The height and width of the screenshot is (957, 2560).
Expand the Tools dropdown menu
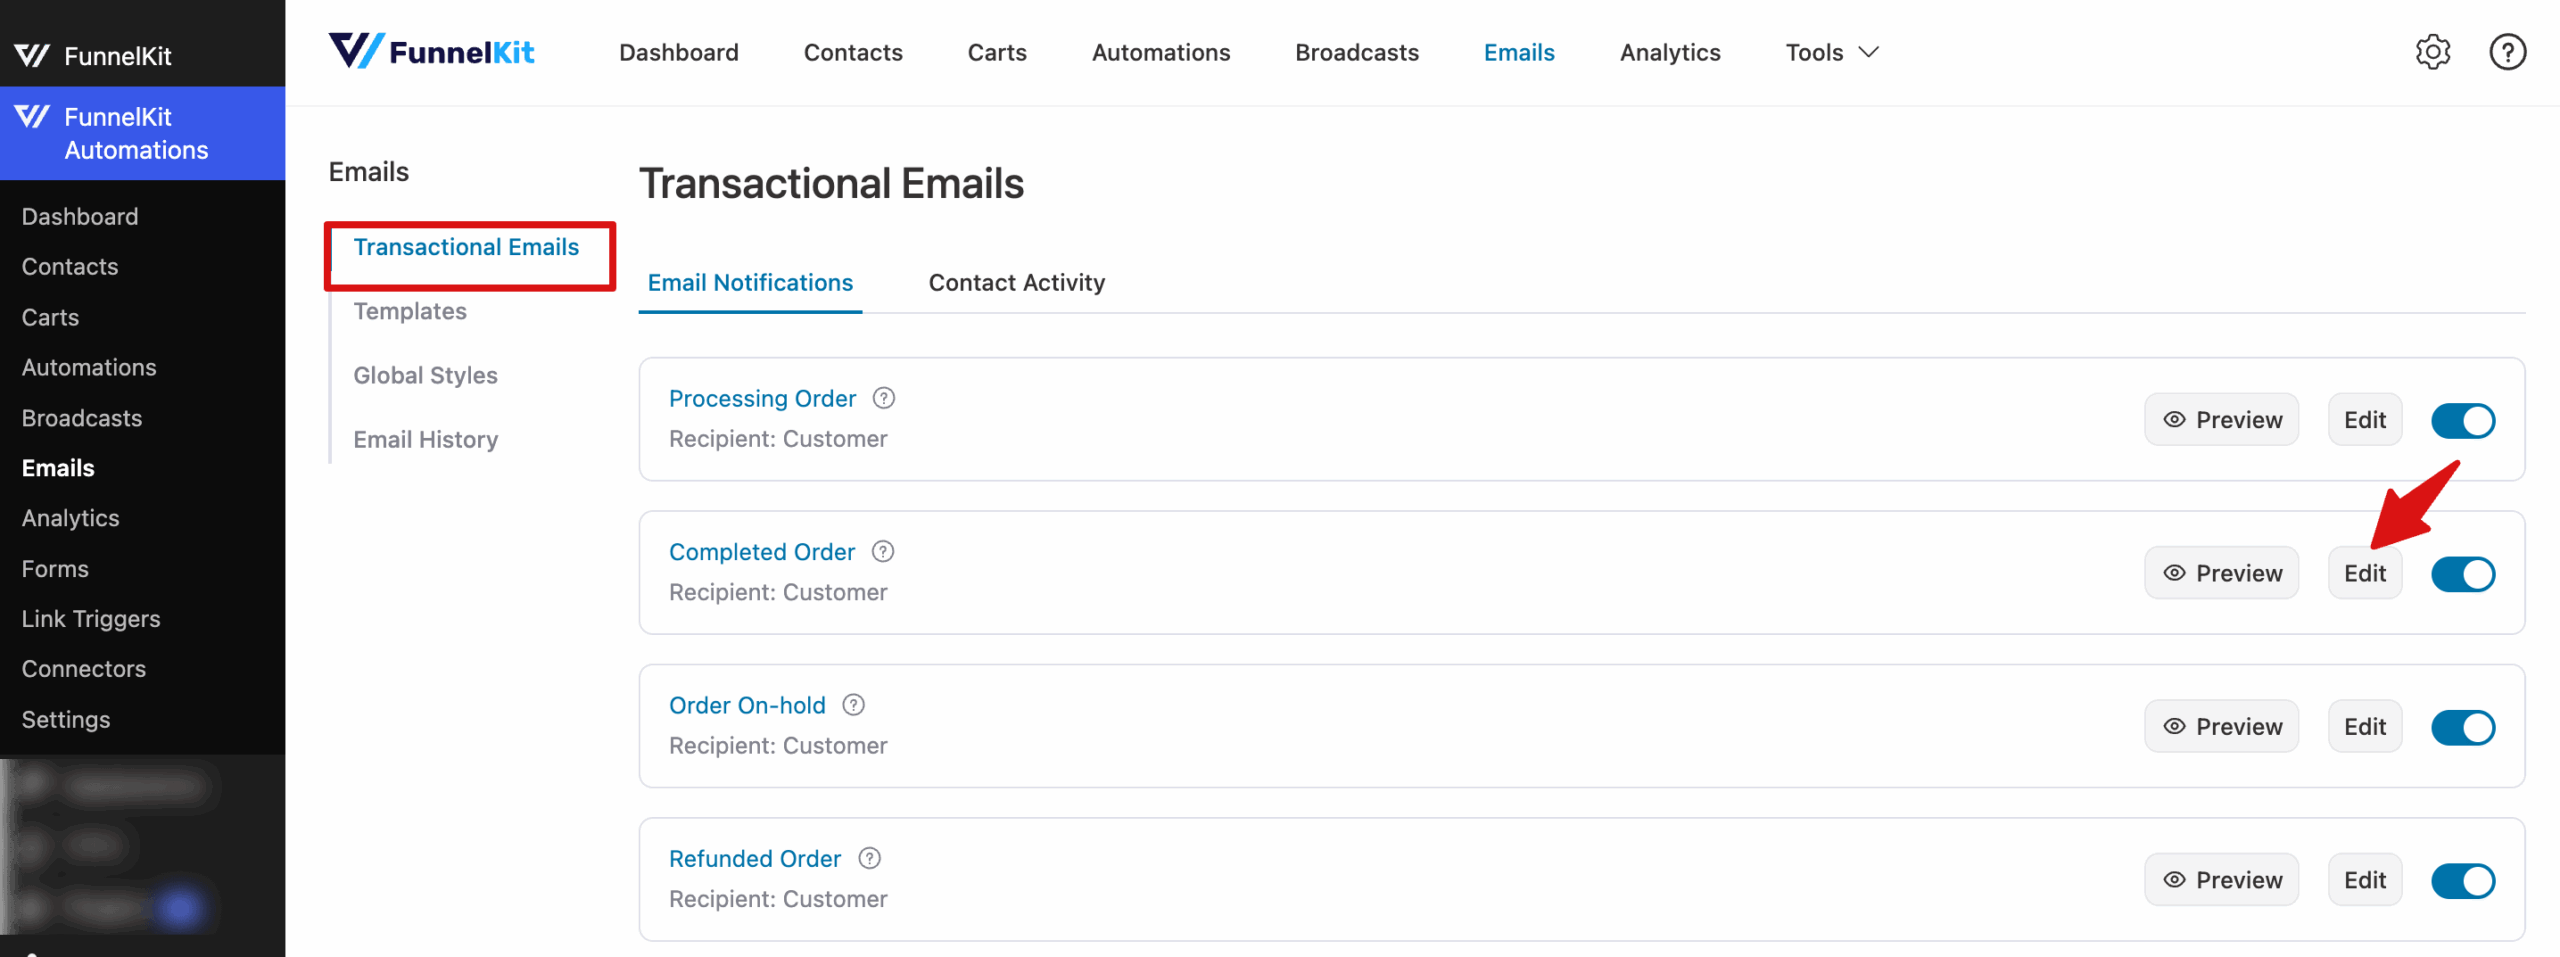(1832, 52)
